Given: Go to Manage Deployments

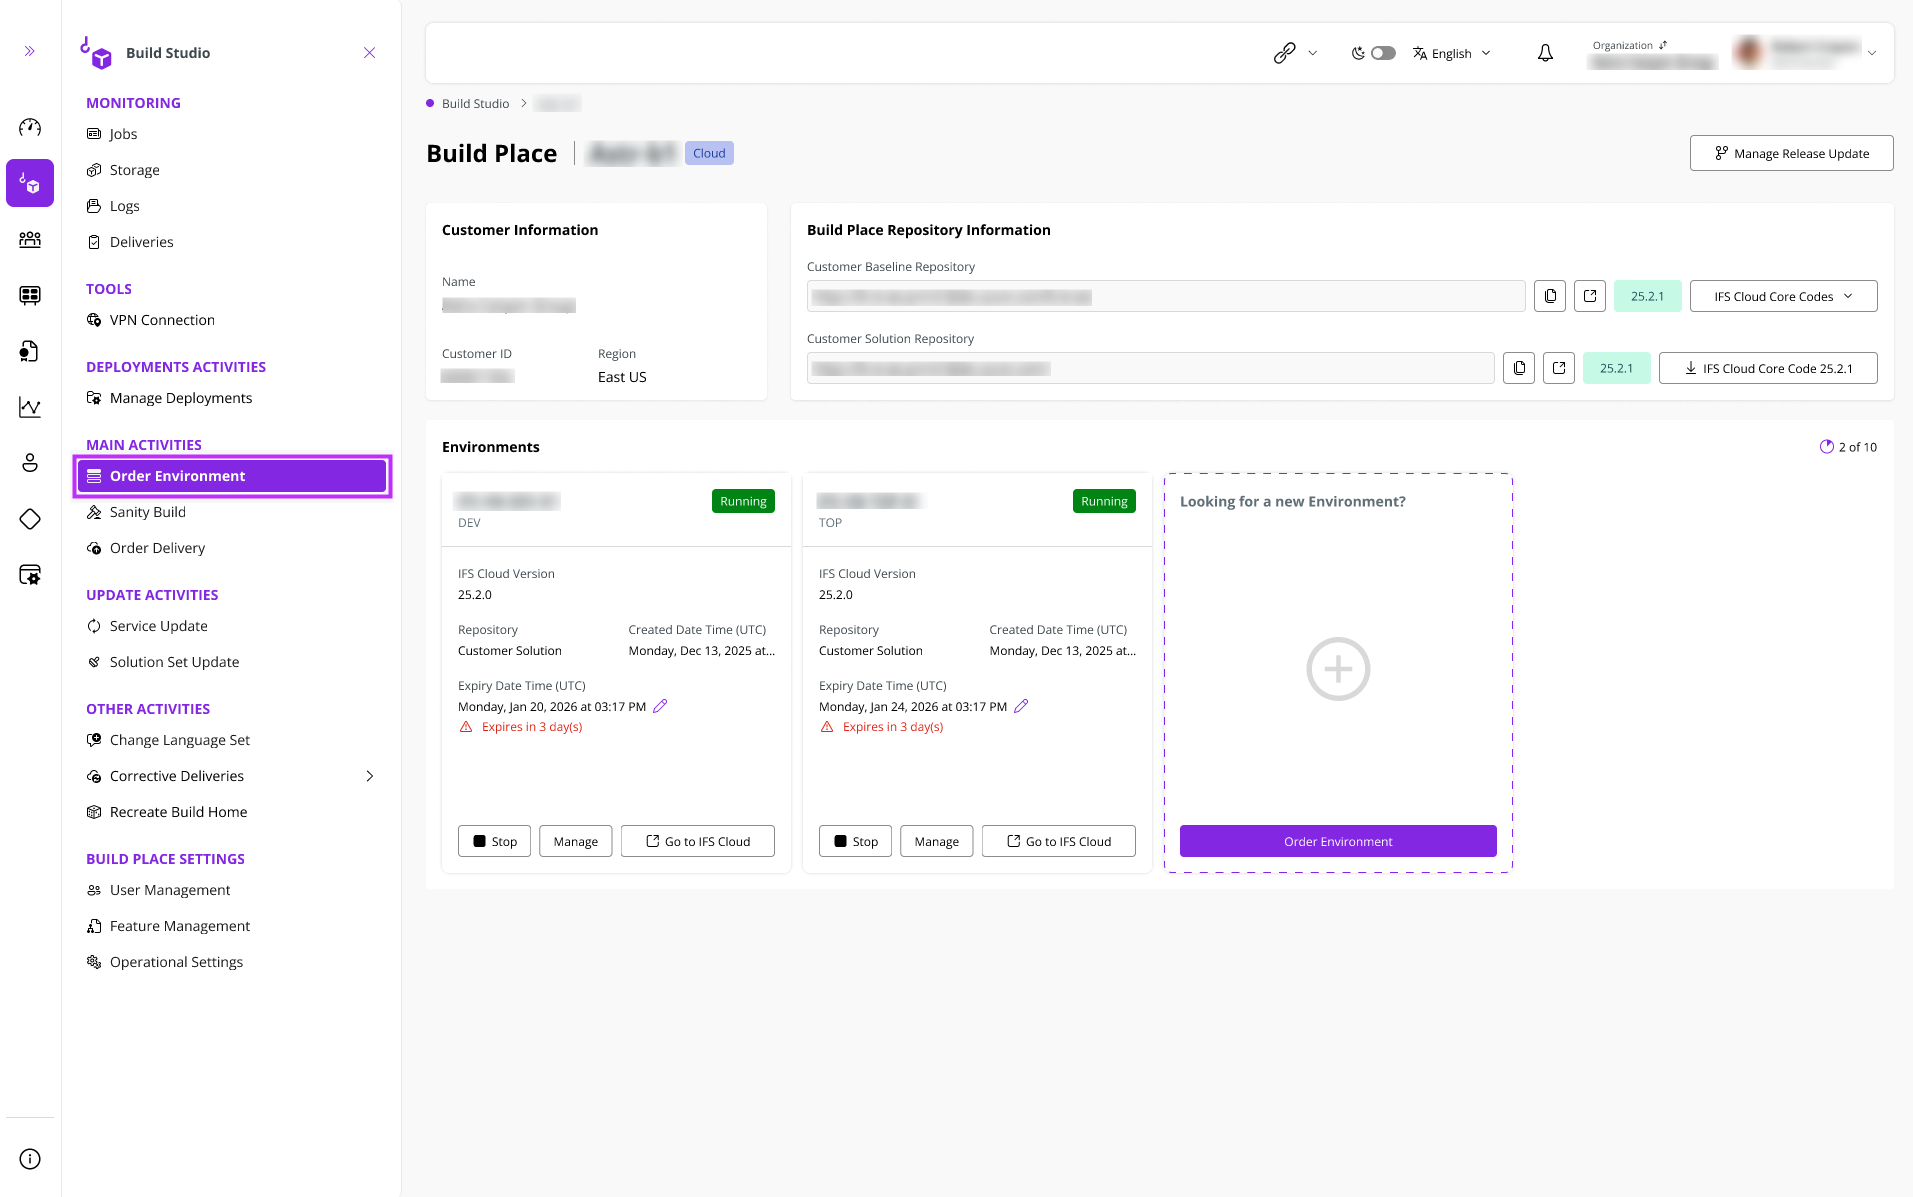Looking at the screenshot, I should [180, 398].
